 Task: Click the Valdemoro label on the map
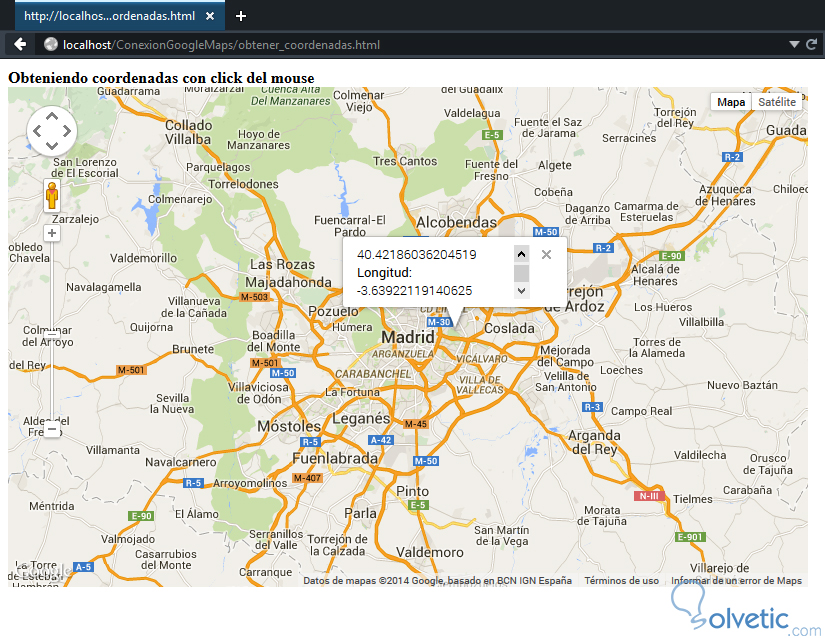[x=430, y=552]
